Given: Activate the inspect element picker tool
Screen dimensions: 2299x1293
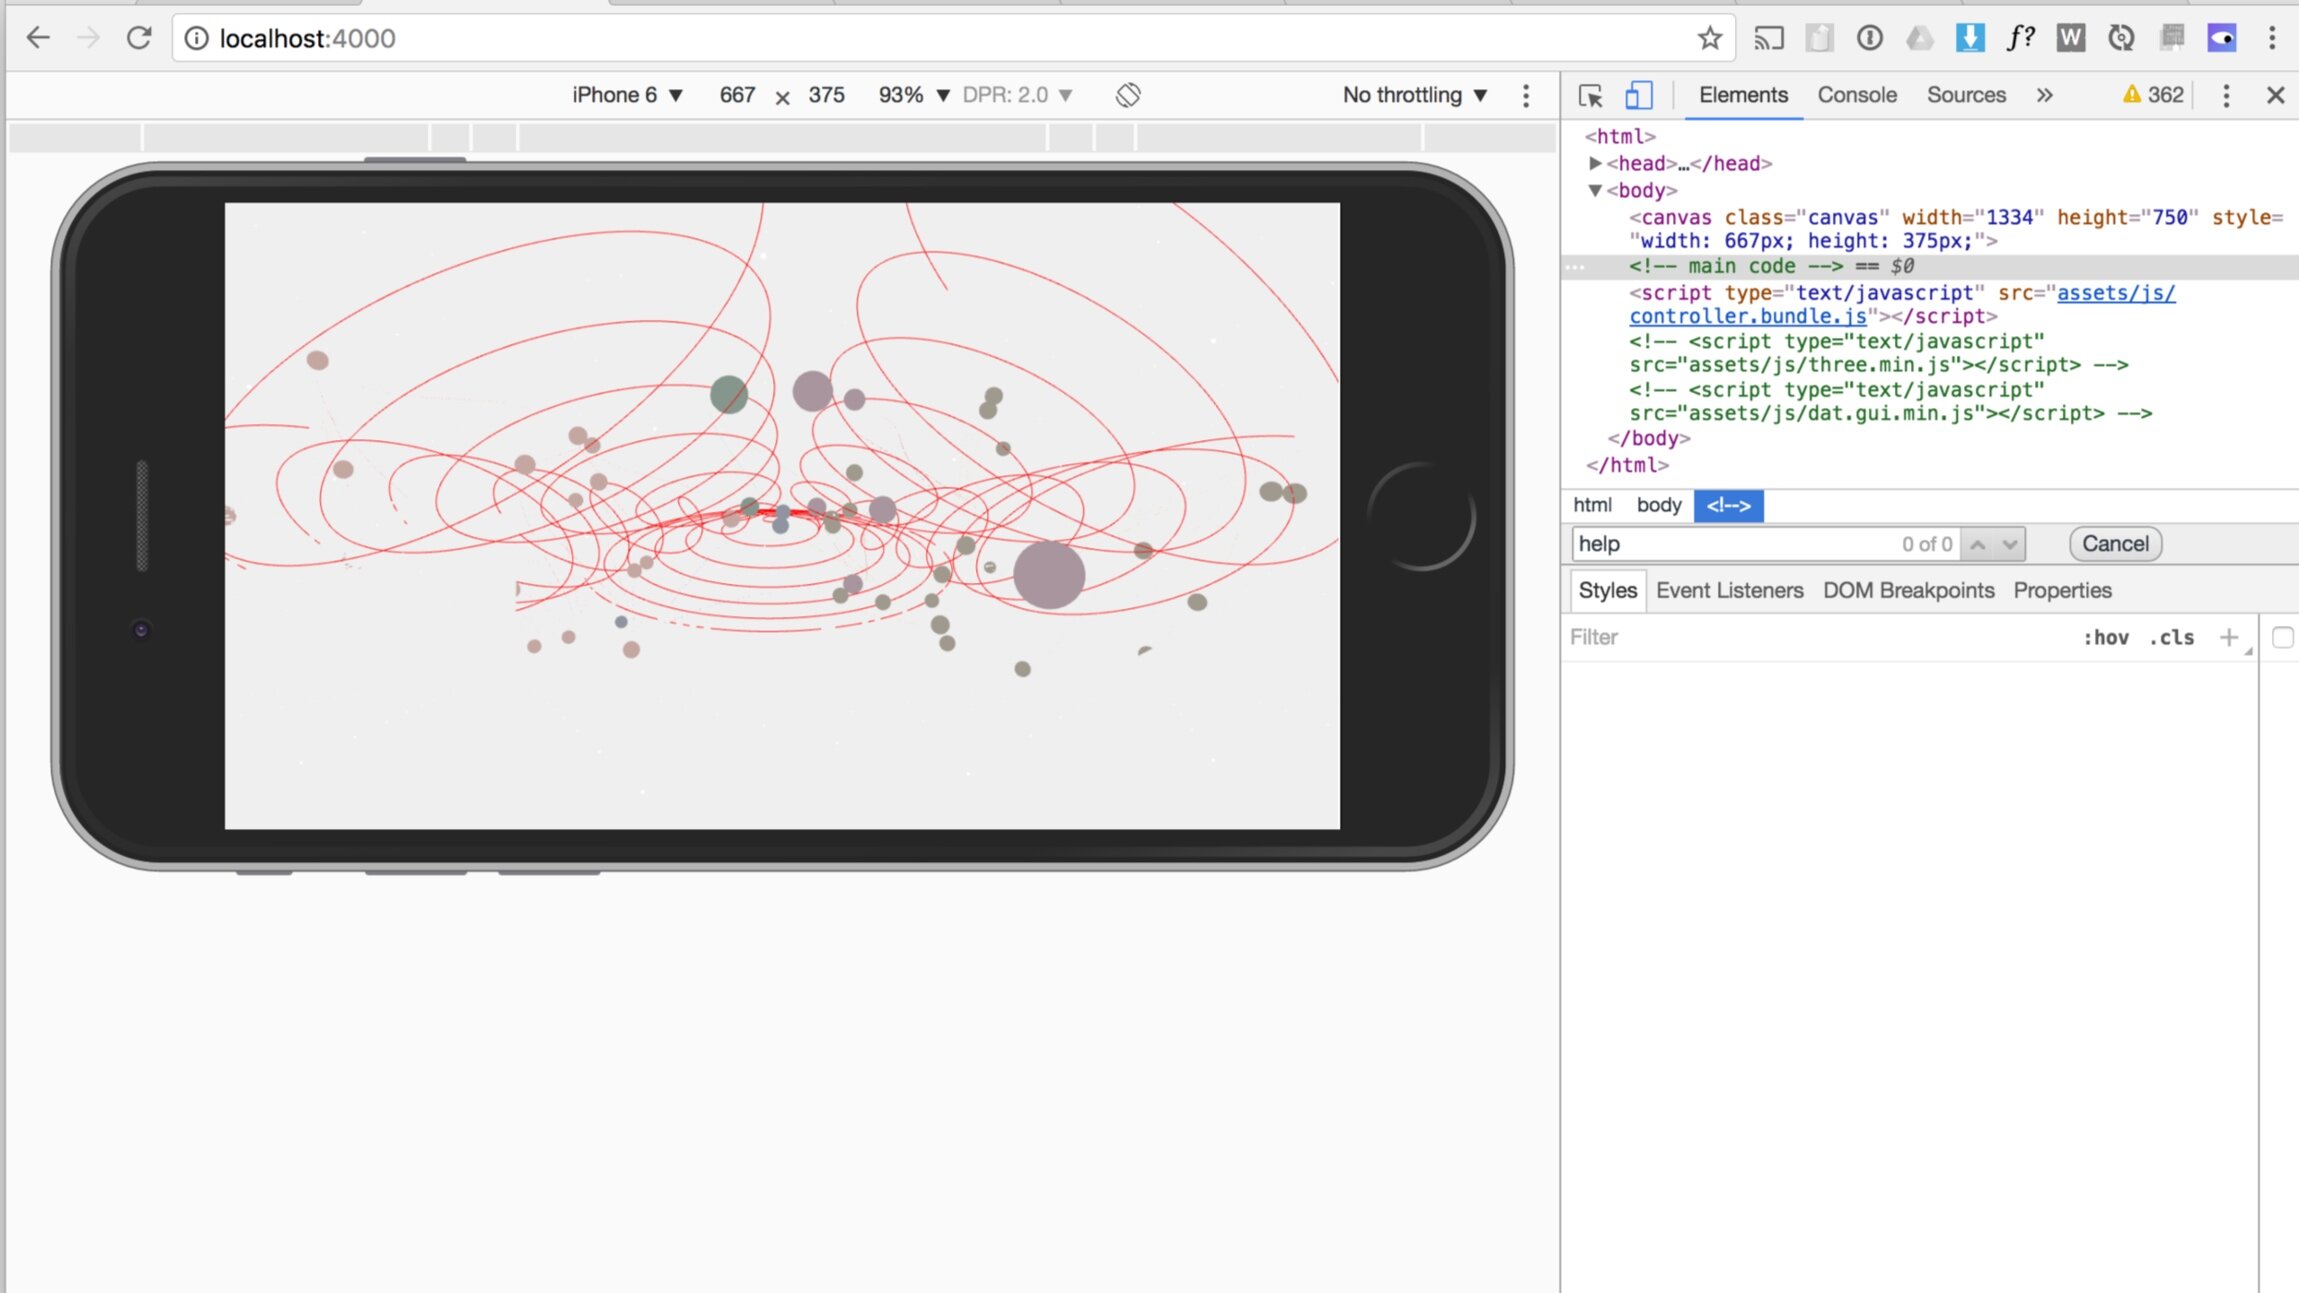Looking at the screenshot, I should [1590, 95].
